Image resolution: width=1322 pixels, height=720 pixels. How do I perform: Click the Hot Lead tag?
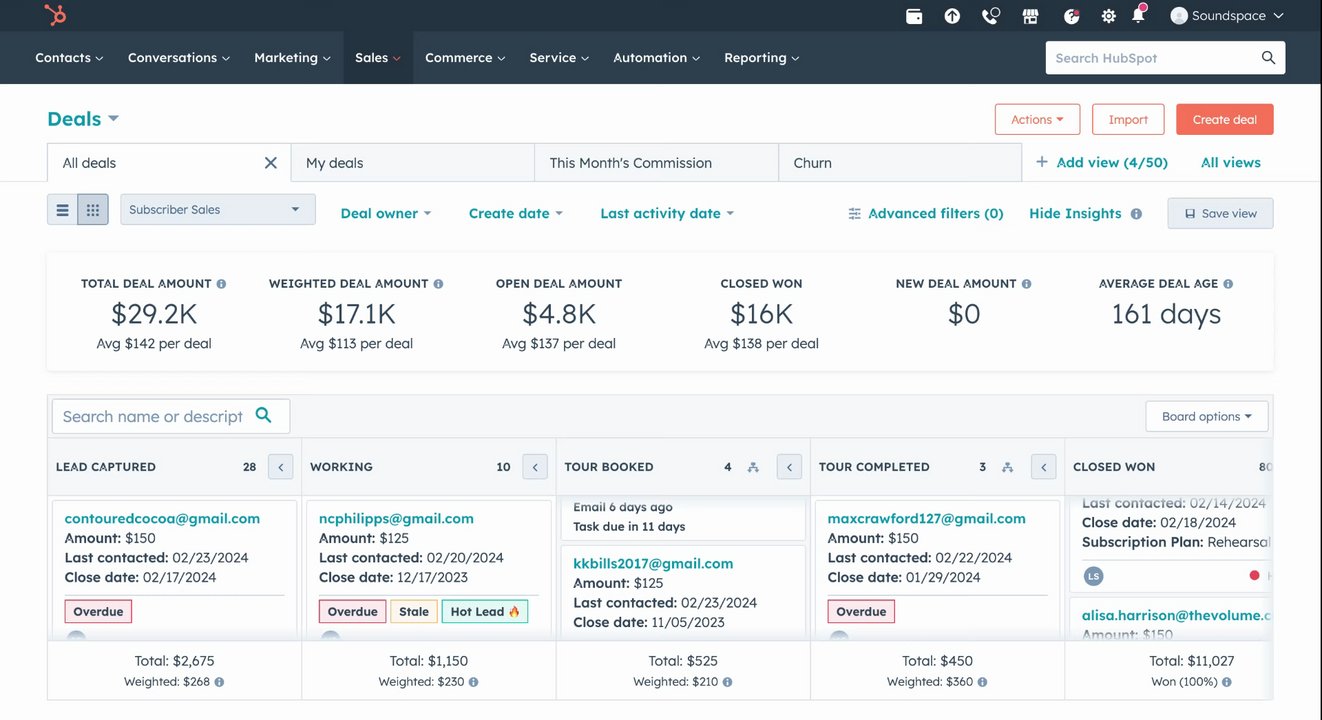[x=484, y=612]
